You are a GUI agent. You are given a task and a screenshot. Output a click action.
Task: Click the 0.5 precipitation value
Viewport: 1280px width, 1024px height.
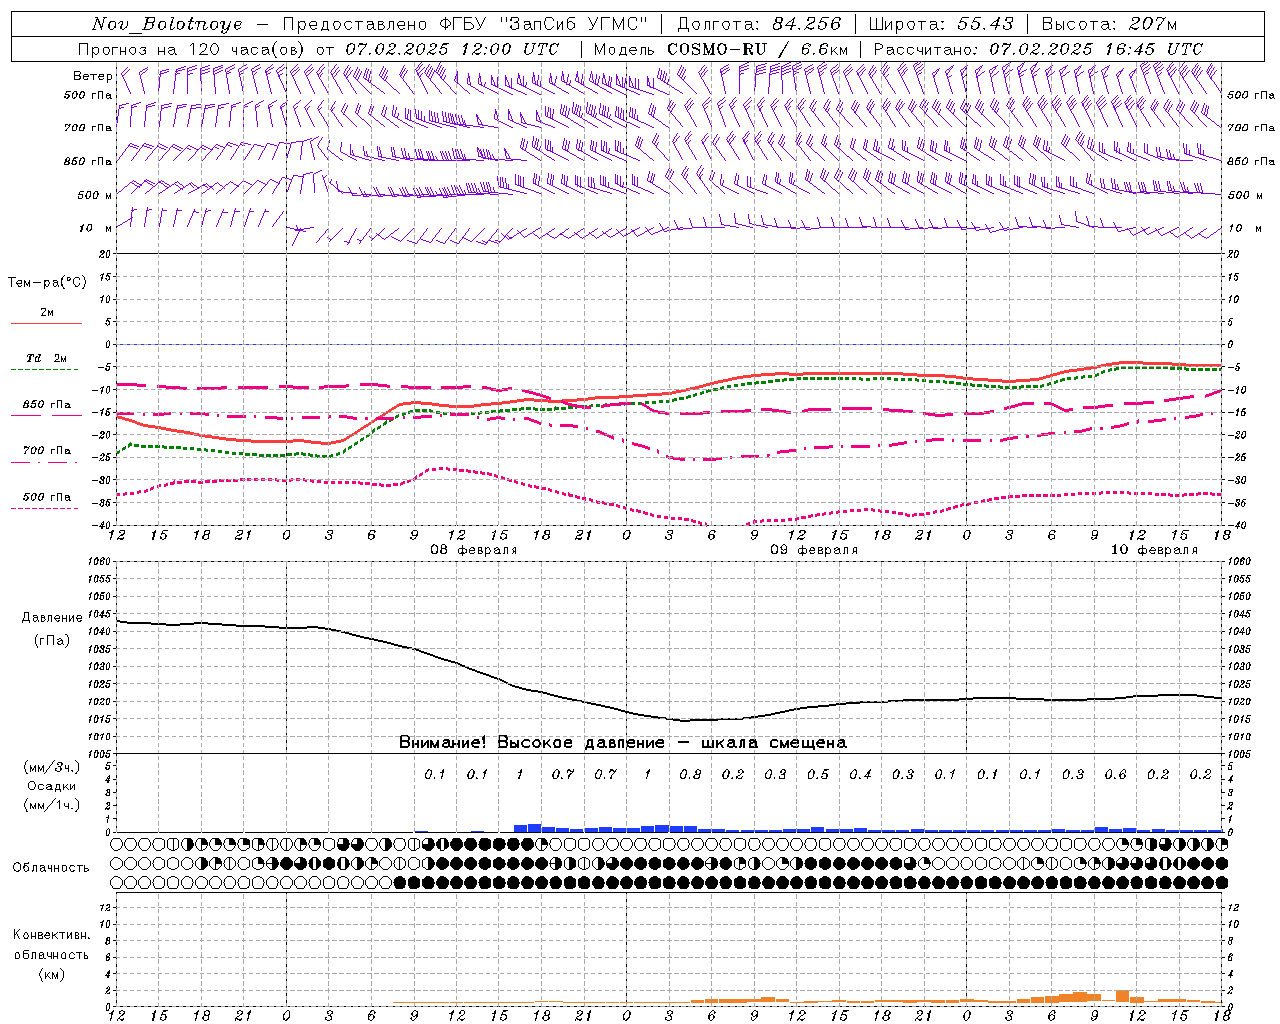[x=818, y=774]
